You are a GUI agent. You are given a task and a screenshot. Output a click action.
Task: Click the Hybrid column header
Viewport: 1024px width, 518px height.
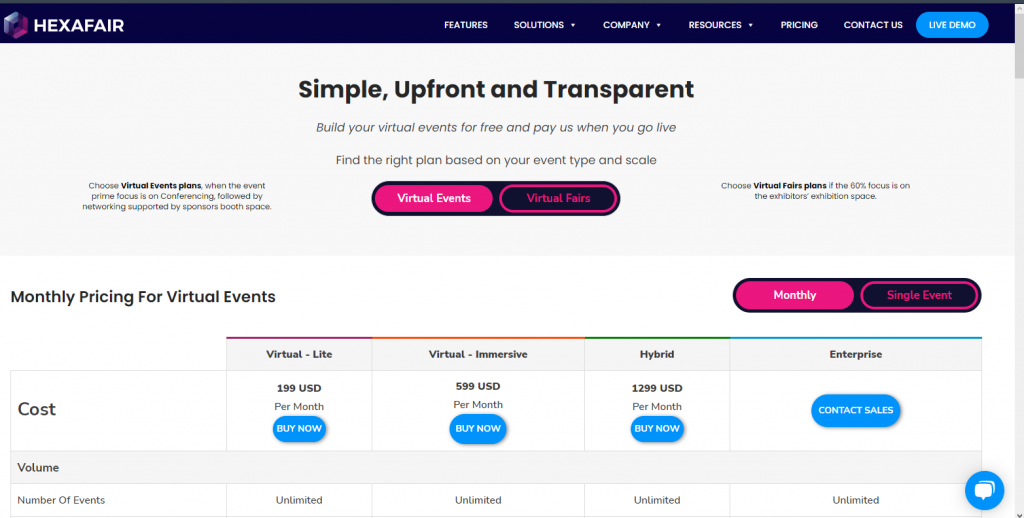click(657, 354)
